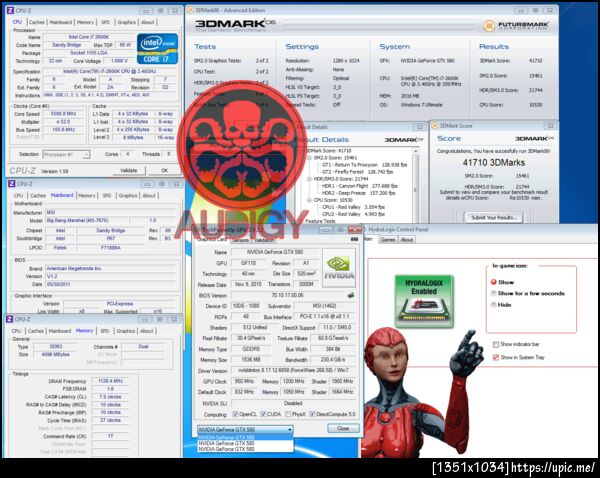Open About tab in the Memory CPU-Z window

pyautogui.click(x=147, y=331)
